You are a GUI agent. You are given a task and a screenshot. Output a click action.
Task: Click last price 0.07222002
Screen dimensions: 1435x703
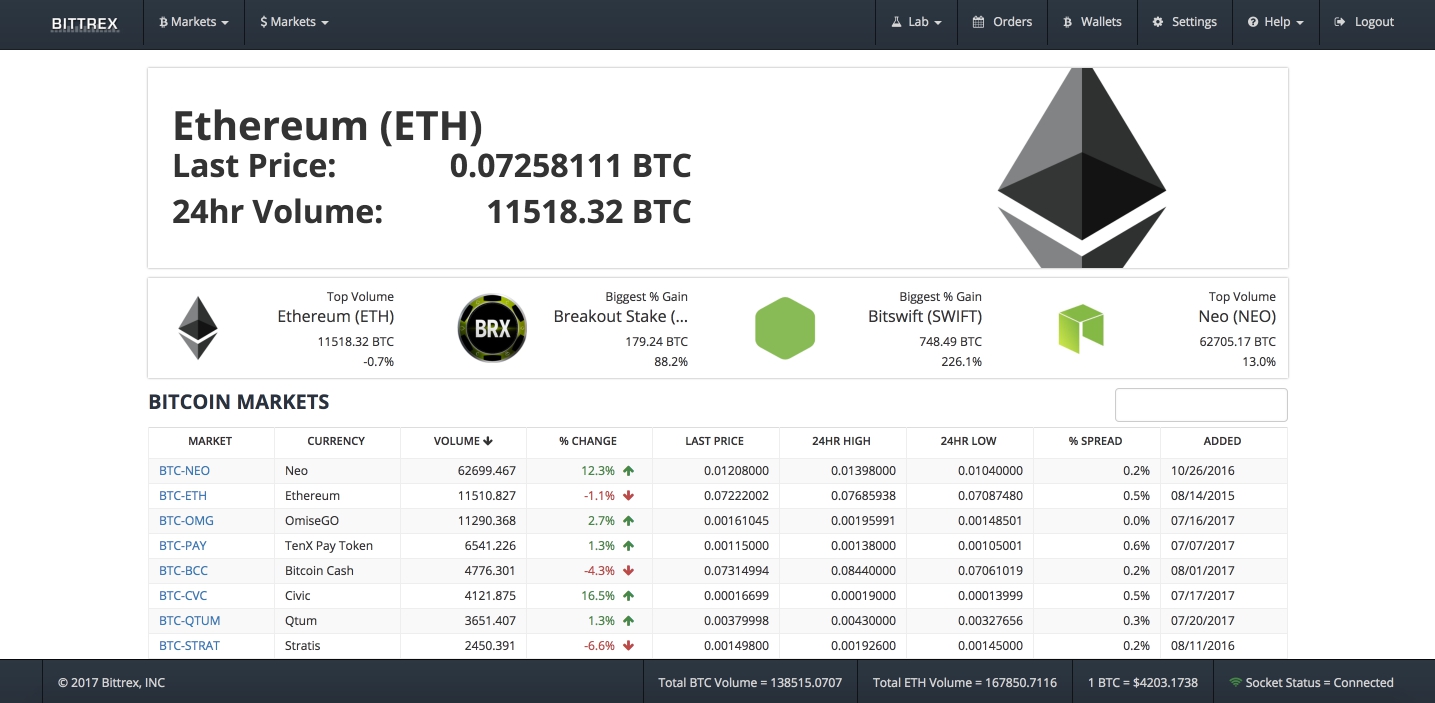pyautogui.click(x=736, y=495)
